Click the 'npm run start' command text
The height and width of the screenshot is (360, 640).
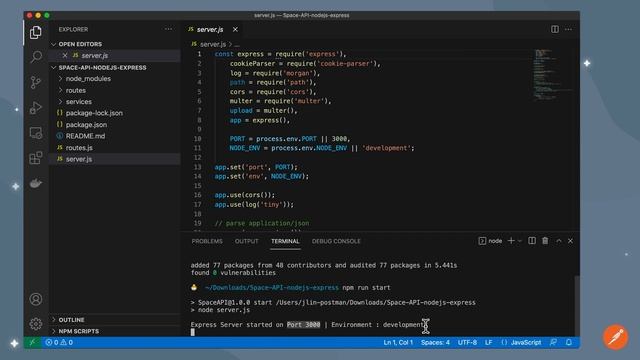[366, 288]
